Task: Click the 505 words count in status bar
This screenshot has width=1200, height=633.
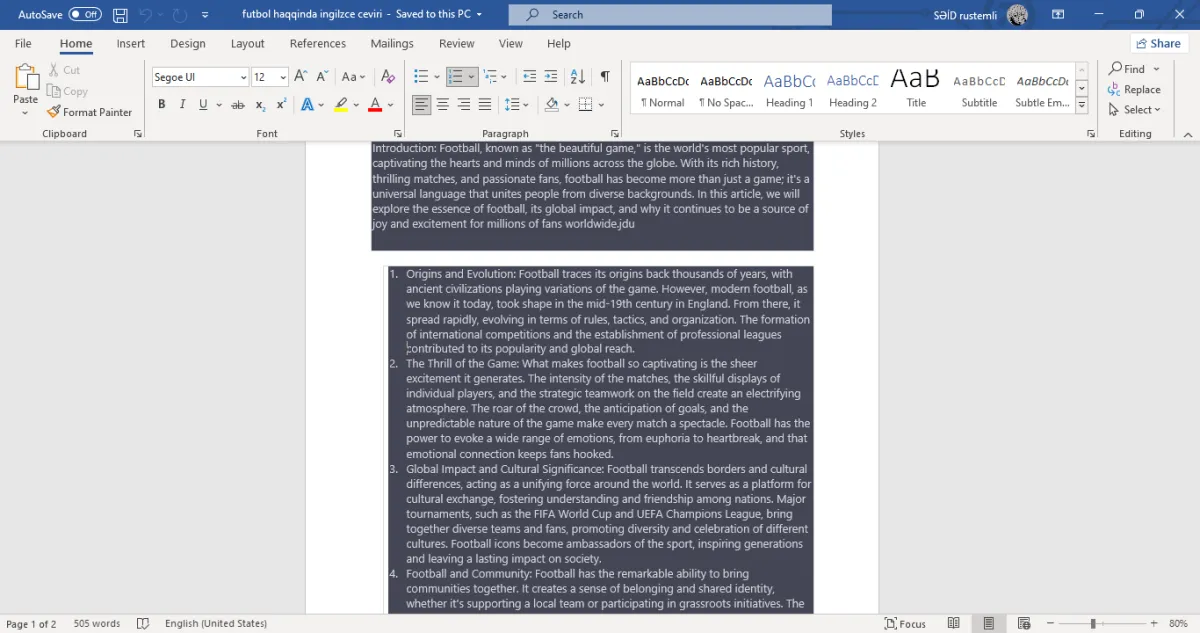Action: pyautogui.click(x=97, y=624)
